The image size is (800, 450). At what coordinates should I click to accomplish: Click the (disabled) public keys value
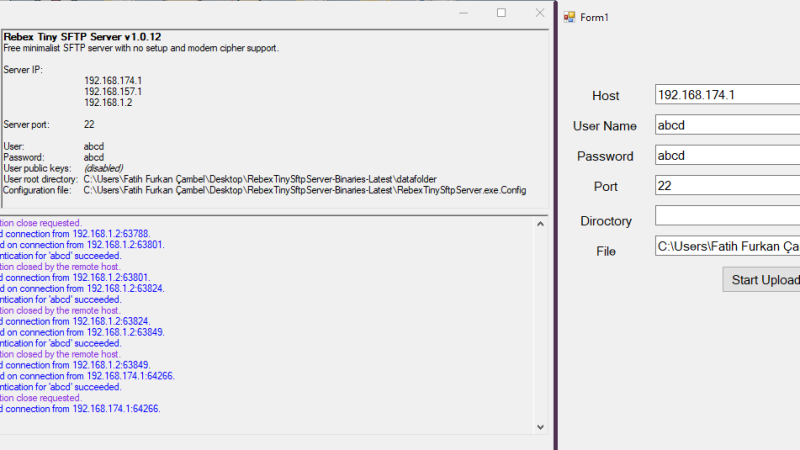(104, 168)
